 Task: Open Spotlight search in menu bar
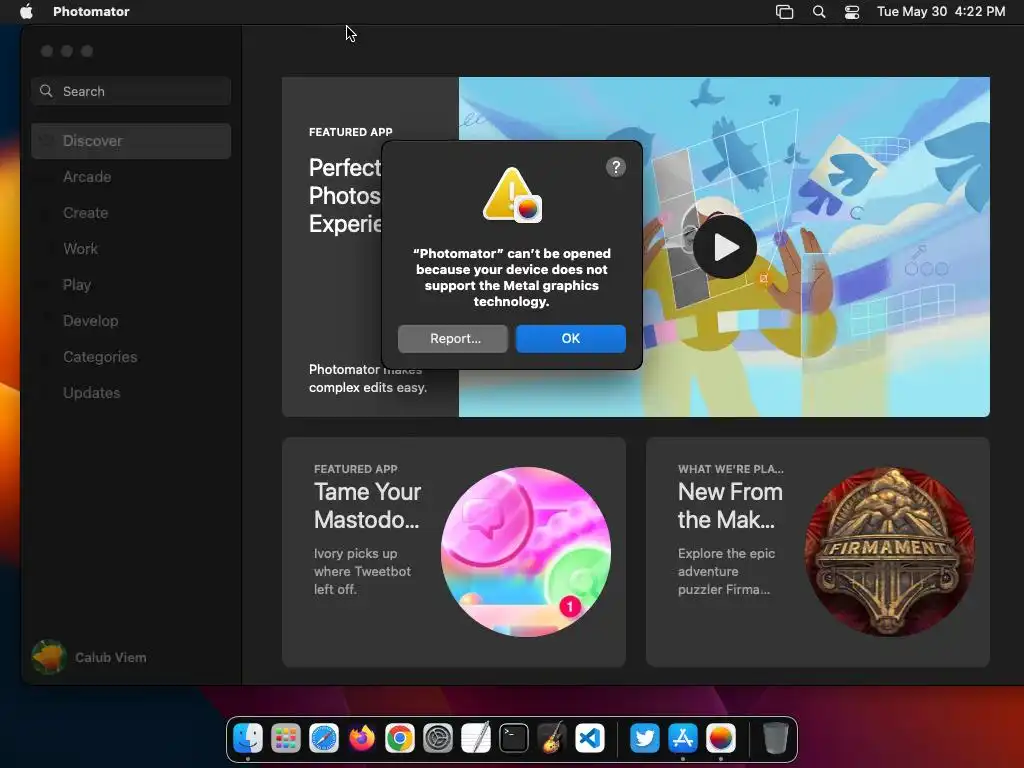point(818,11)
